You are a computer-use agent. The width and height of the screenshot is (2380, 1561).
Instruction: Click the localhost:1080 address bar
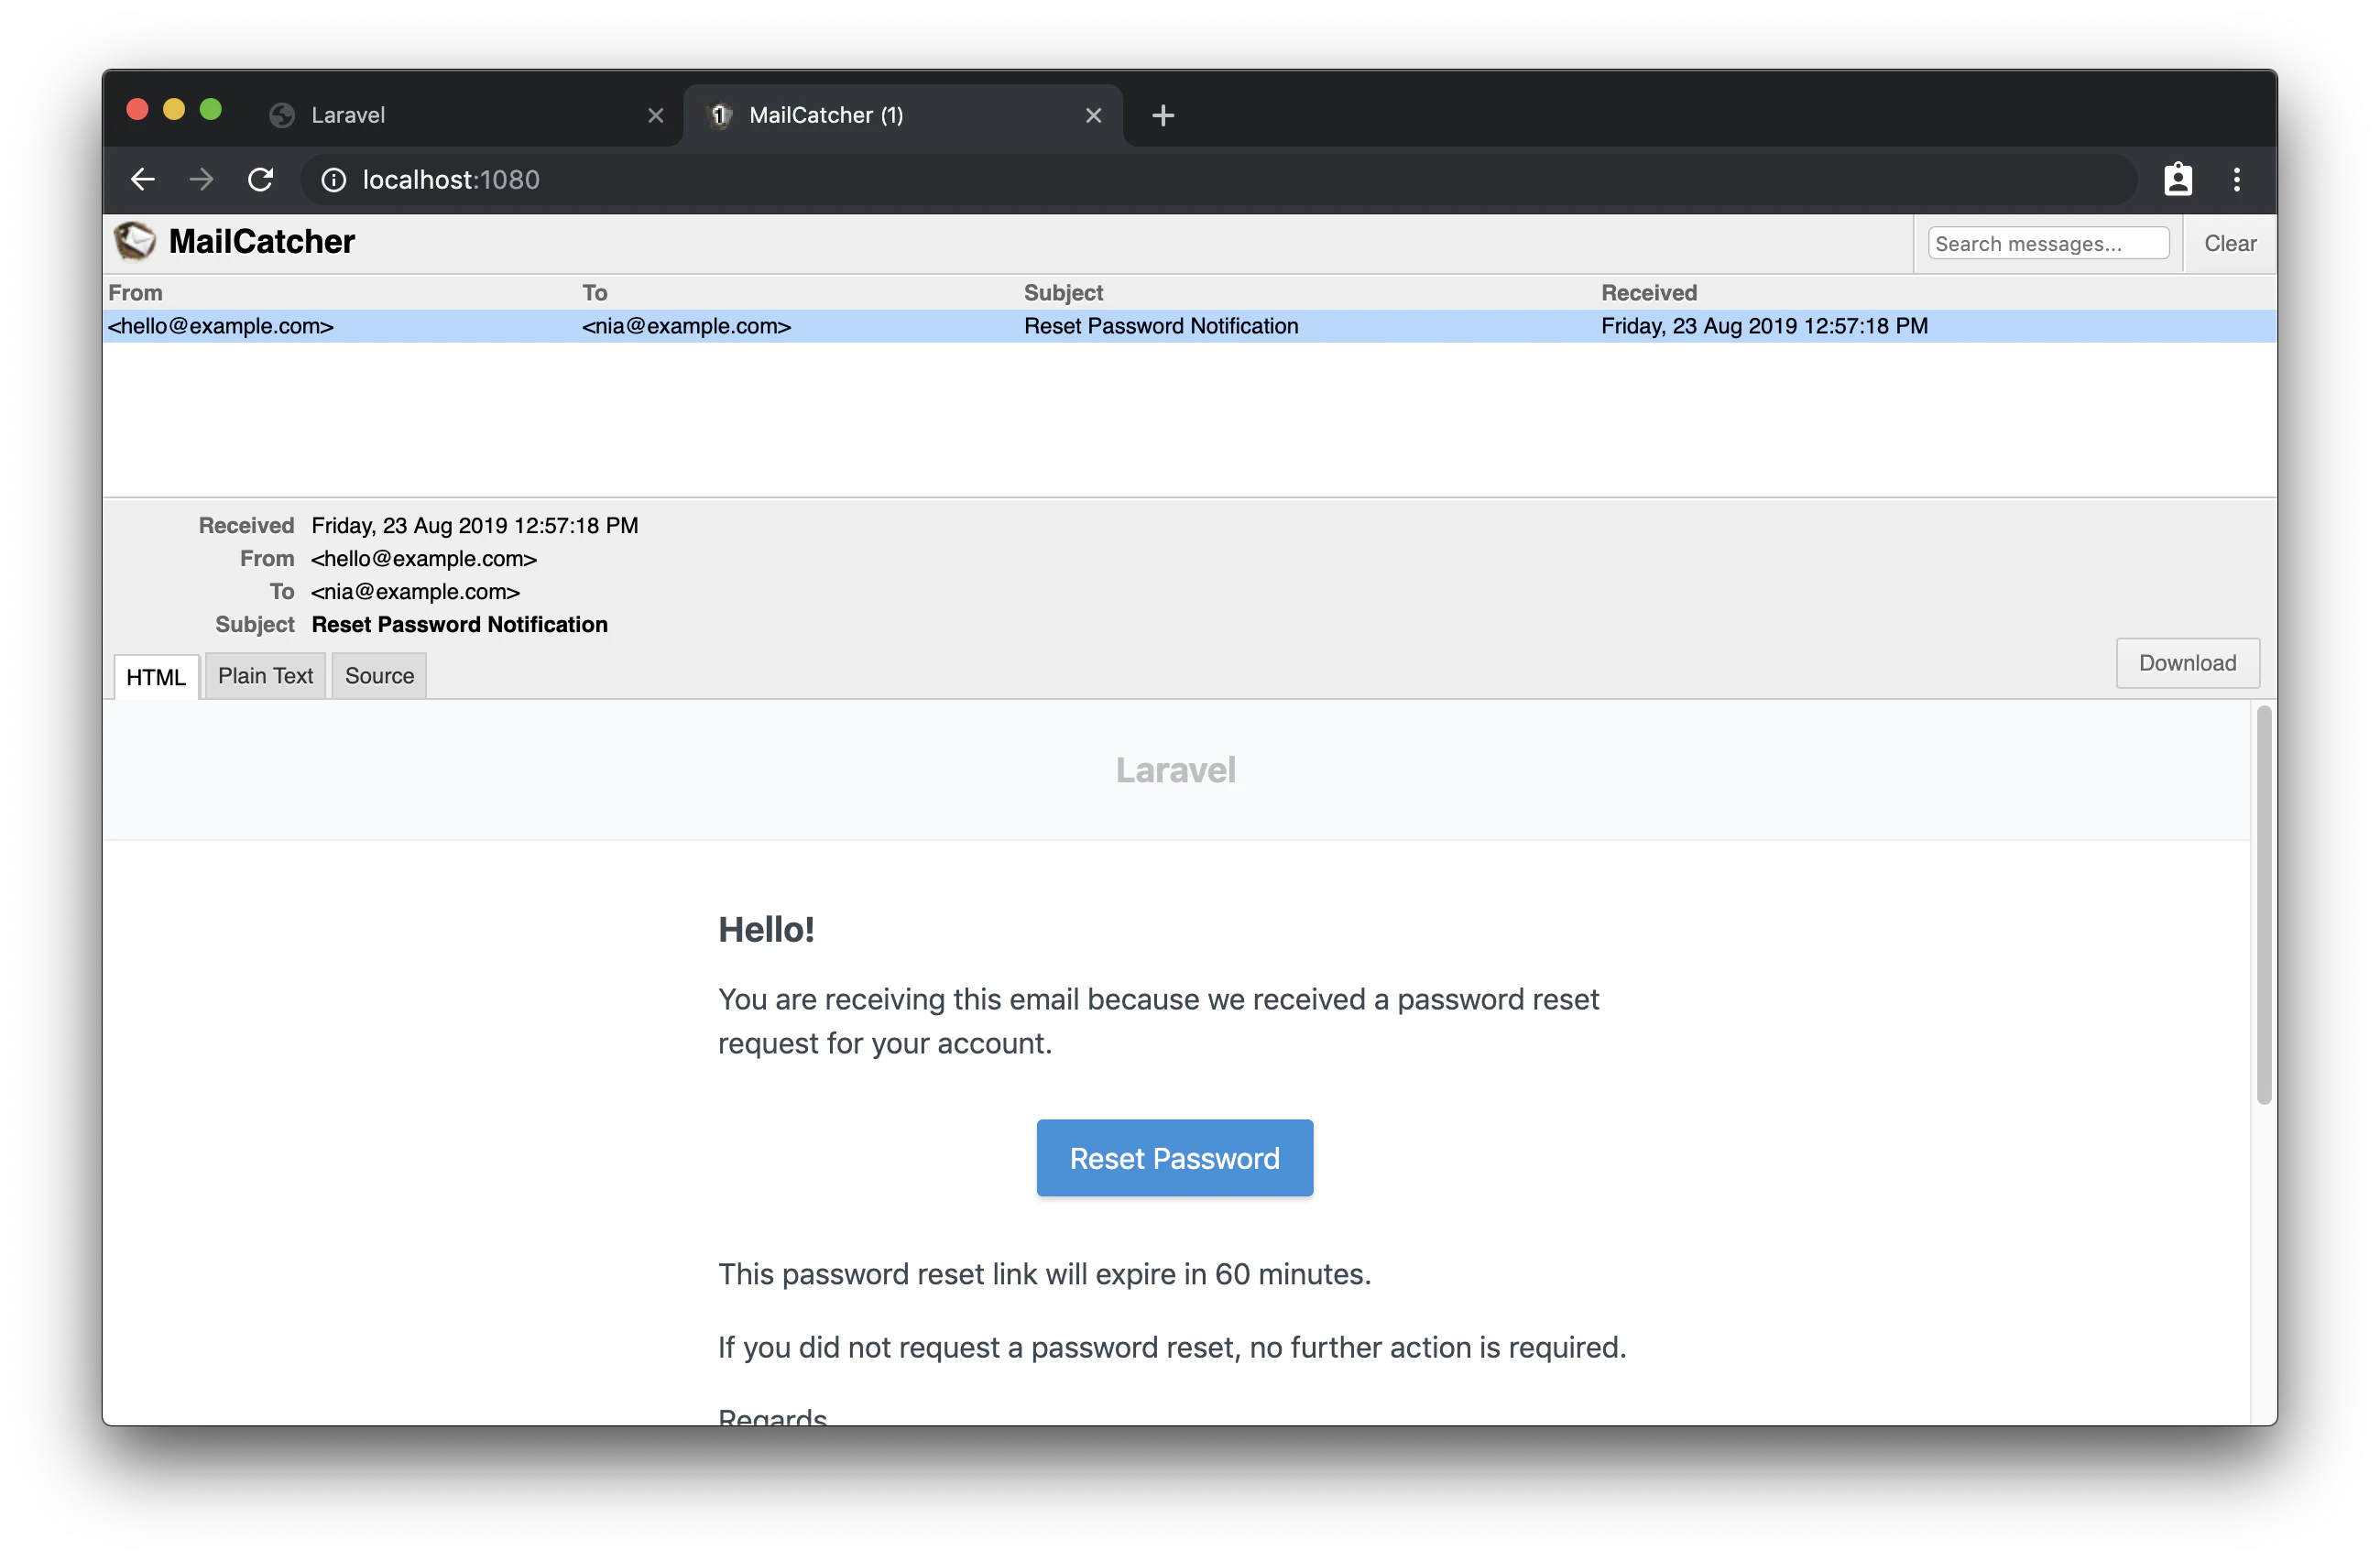[x=1220, y=180]
